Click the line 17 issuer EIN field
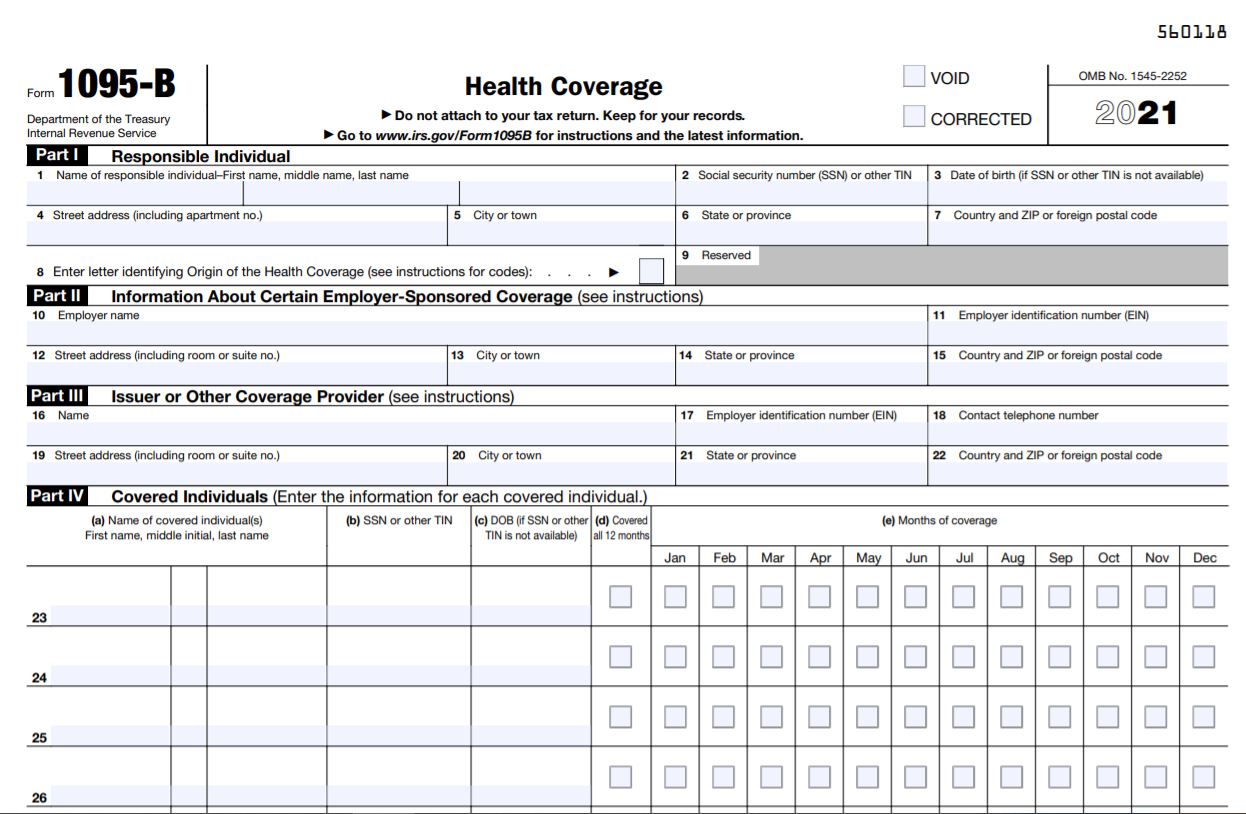 click(801, 433)
